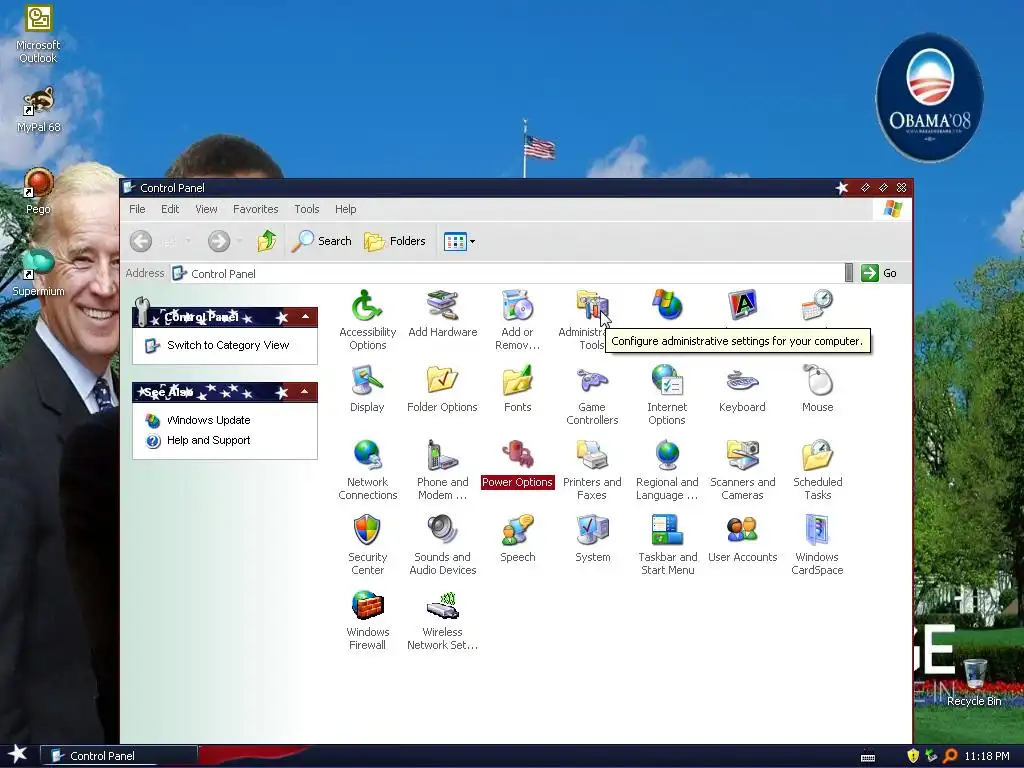Open Add or Remove Programs
Screen dimensions: 1024x768
click(x=517, y=319)
